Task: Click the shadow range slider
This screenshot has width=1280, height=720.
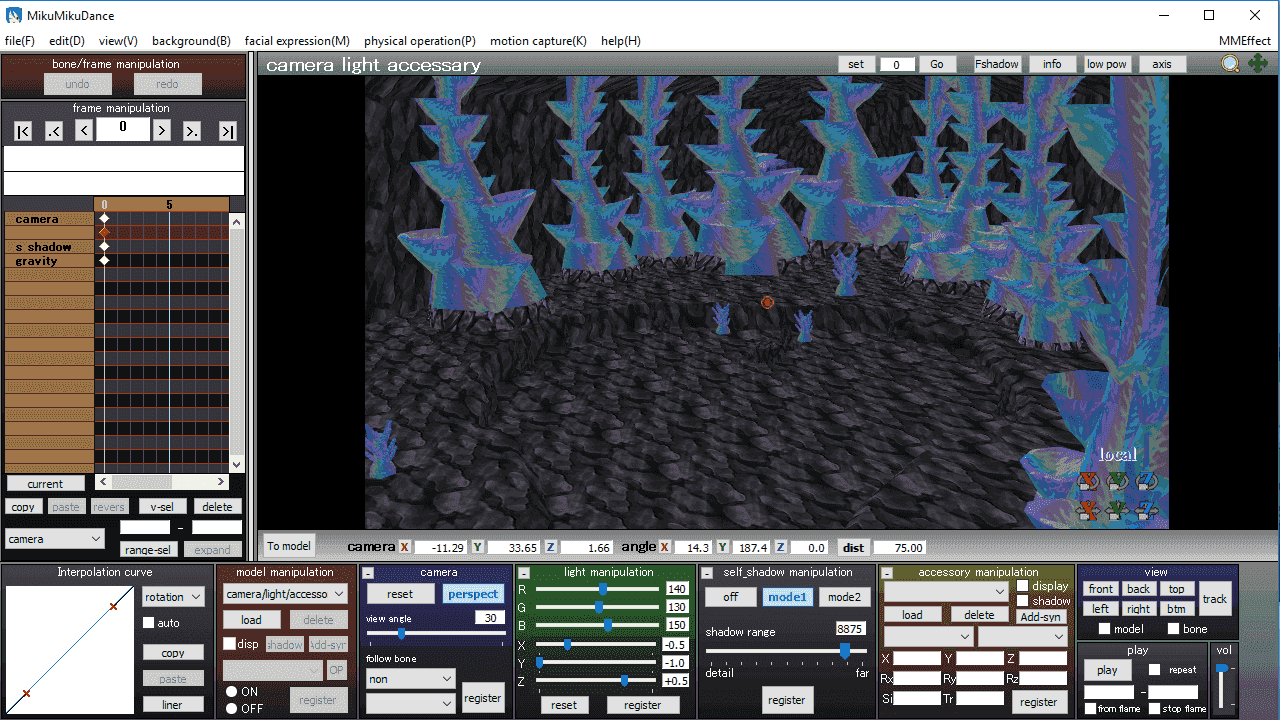Action: (x=788, y=651)
